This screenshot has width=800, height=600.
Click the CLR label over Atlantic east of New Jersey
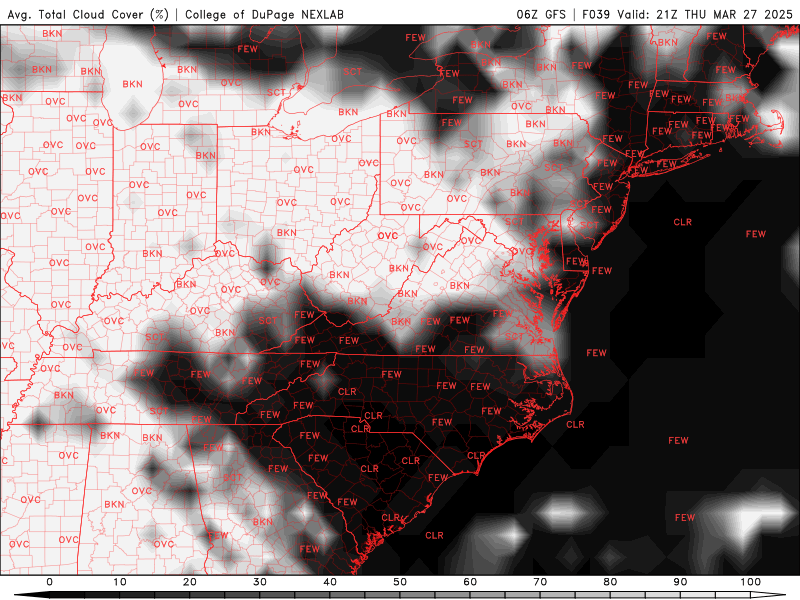(x=683, y=222)
